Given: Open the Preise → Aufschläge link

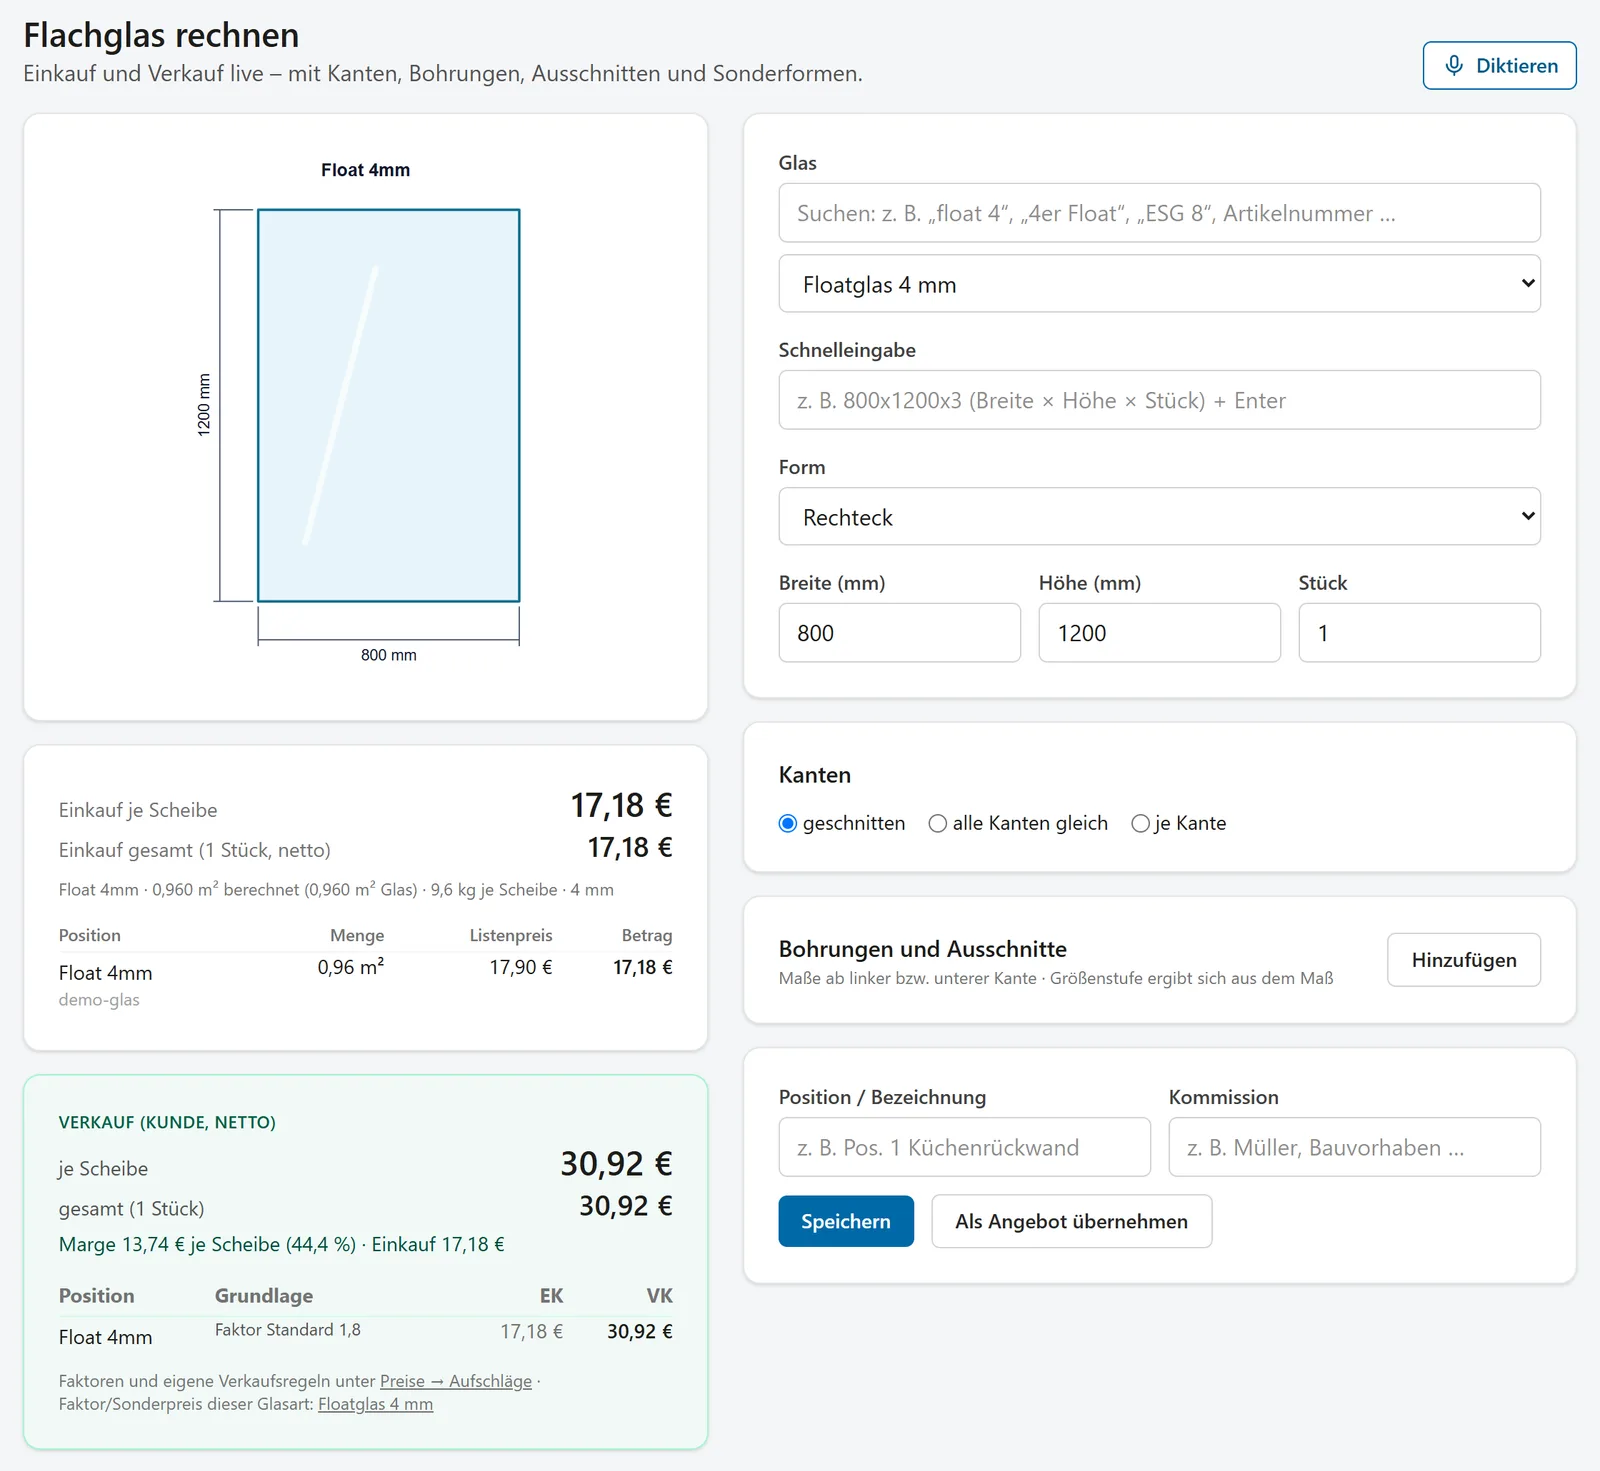Looking at the screenshot, I should pos(456,1381).
